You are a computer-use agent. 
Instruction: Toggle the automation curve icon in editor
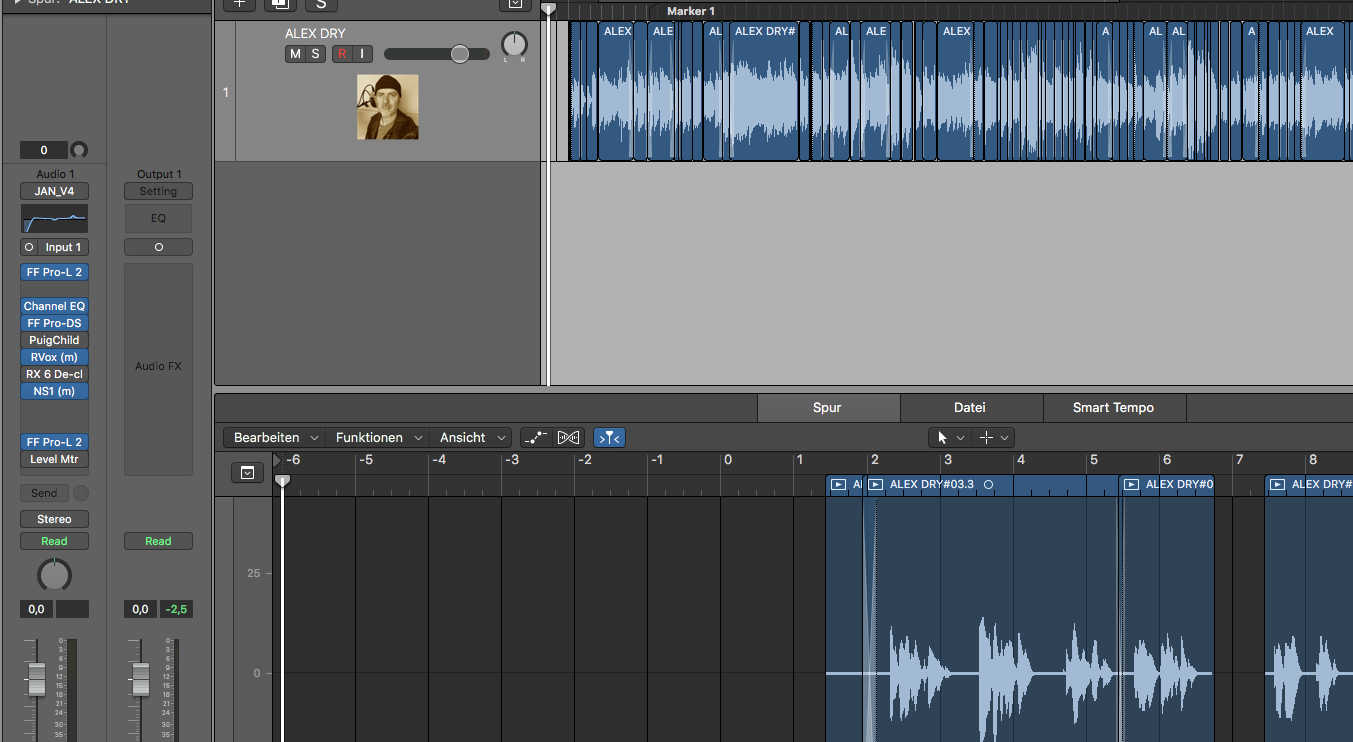click(x=536, y=437)
